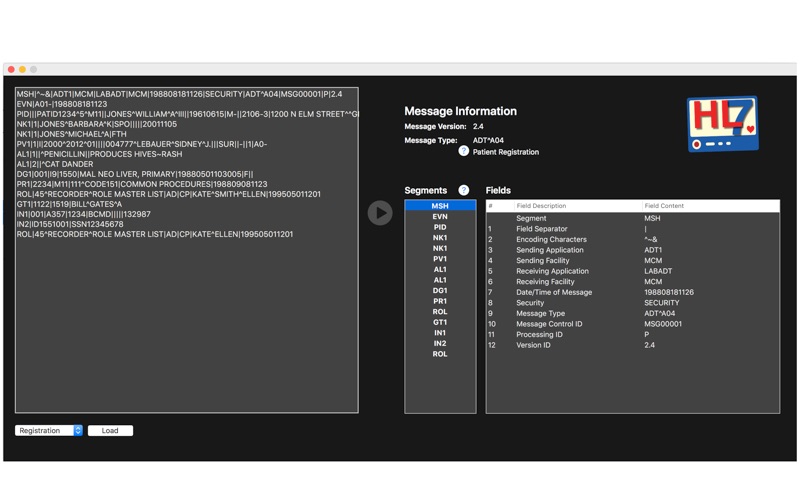Choose the GT1 segment
Viewport: 800px width, 500px height.
(x=440, y=323)
